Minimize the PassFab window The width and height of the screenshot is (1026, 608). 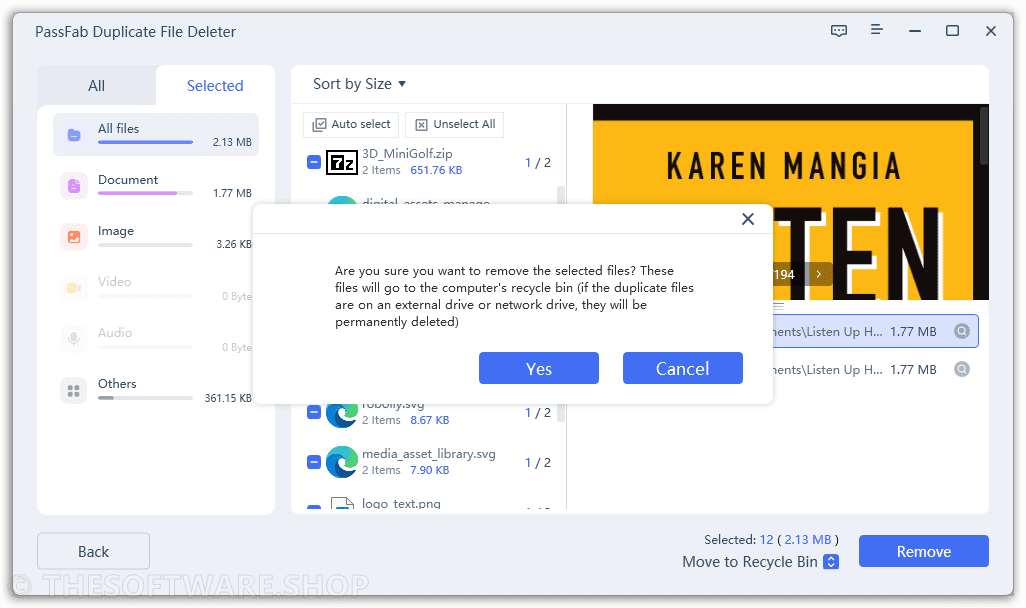(x=915, y=31)
